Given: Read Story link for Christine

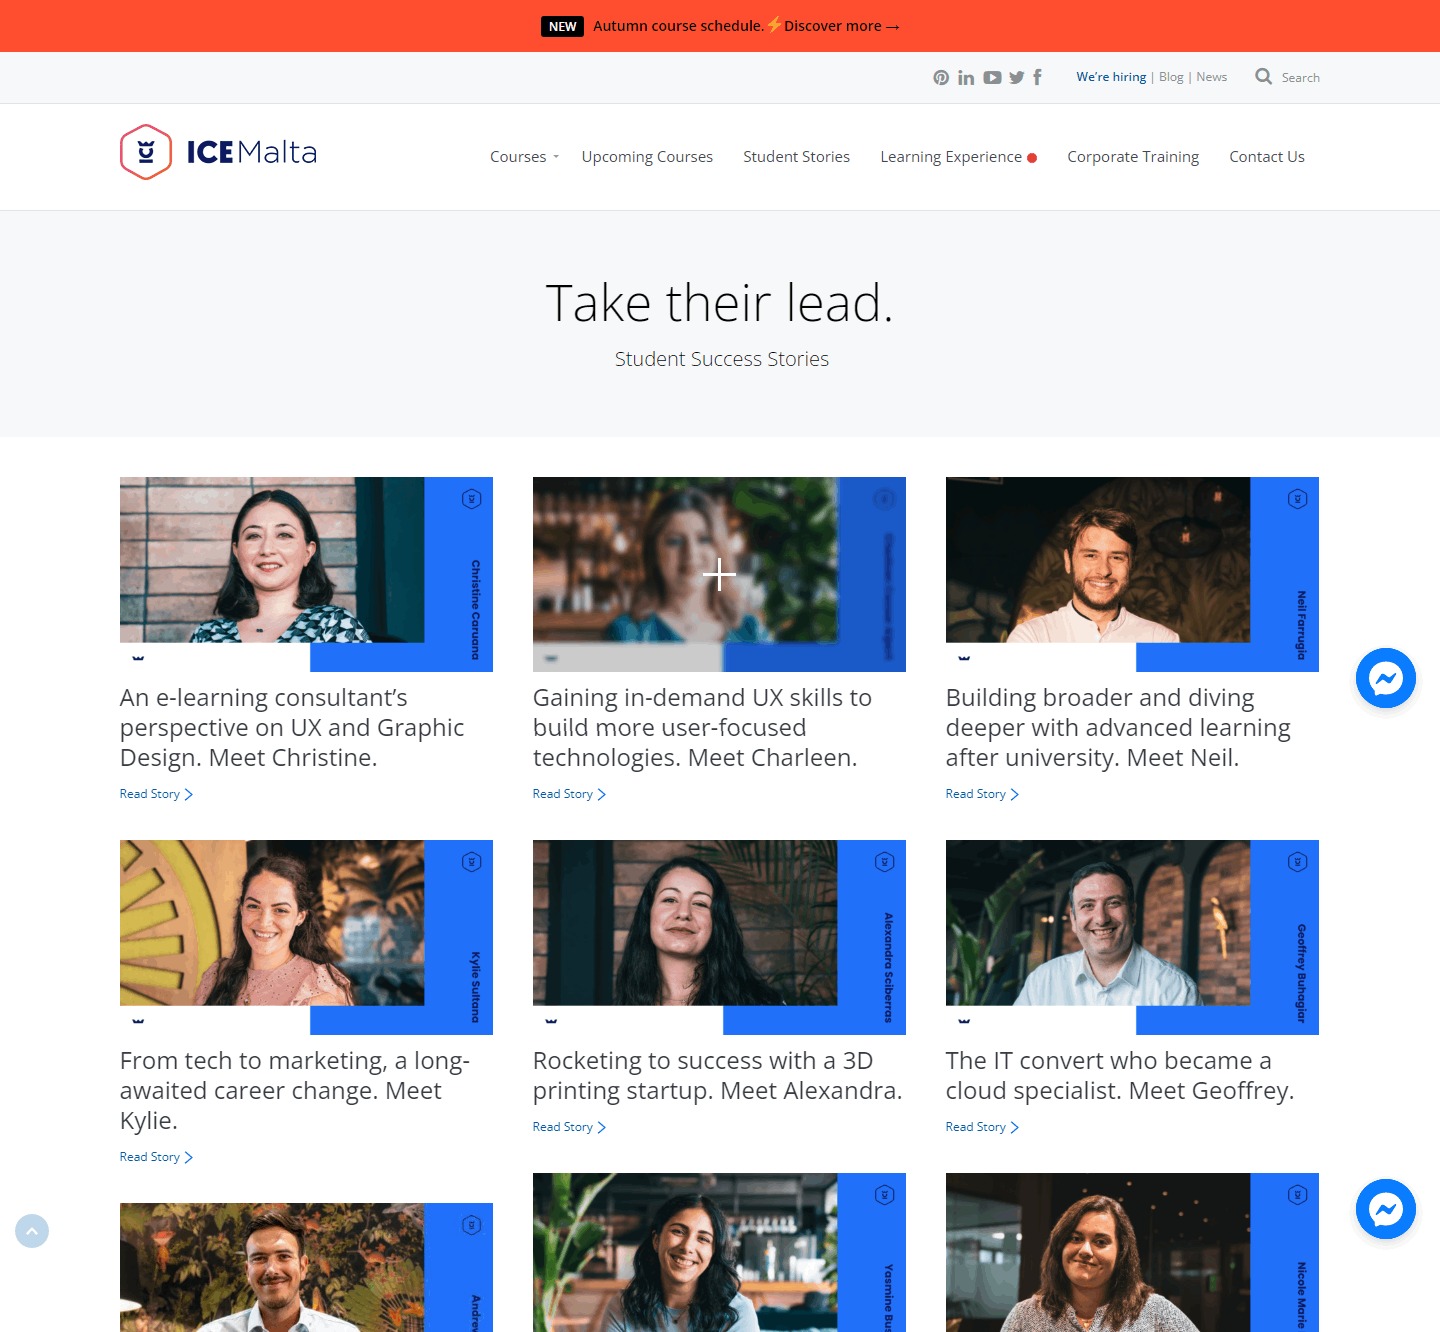Looking at the screenshot, I should (155, 794).
